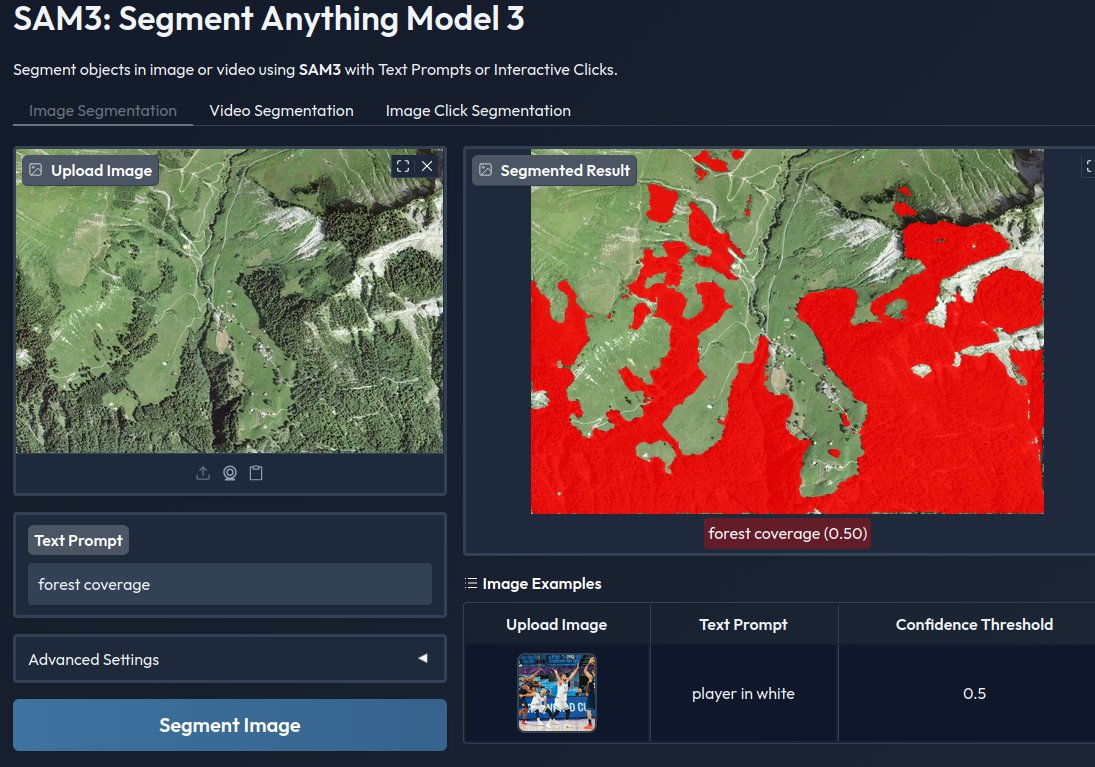Remove the uploaded image with X icon

click(427, 166)
